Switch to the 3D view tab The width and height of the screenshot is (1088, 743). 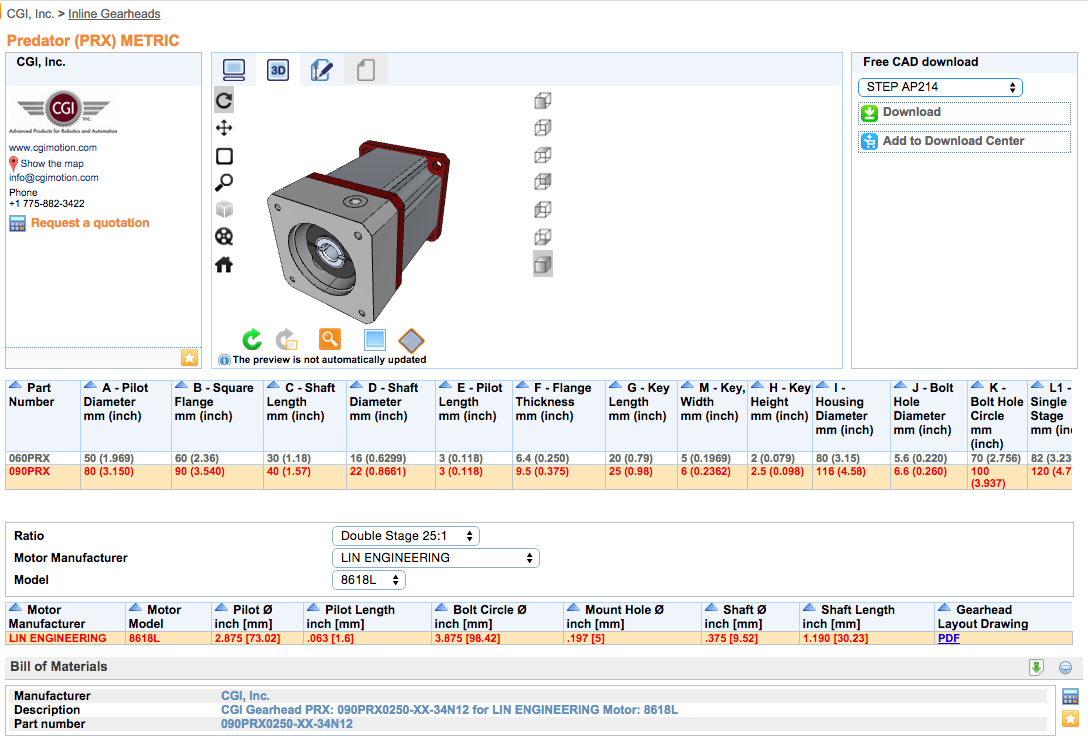pos(278,70)
